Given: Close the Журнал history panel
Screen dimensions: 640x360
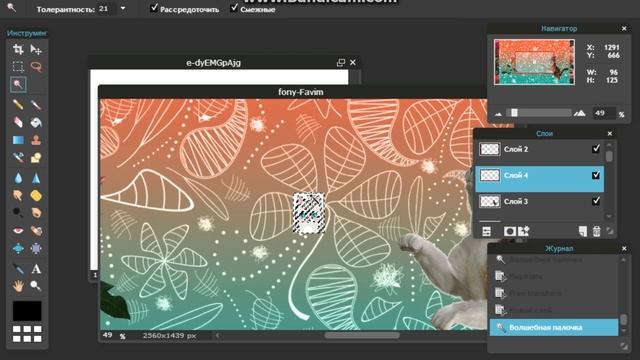Looking at the screenshot, I should [624, 248].
